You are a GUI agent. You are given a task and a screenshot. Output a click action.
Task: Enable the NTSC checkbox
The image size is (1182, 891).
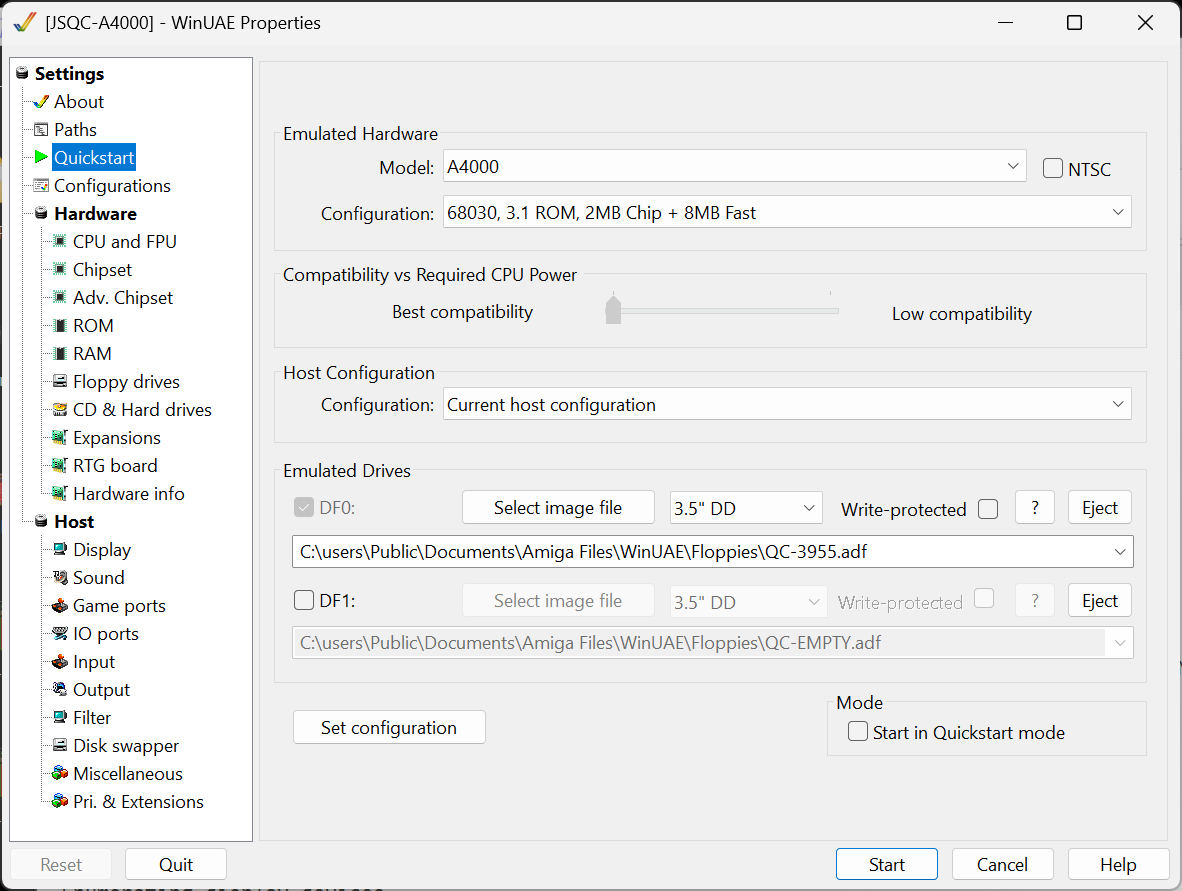click(x=1052, y=168)
